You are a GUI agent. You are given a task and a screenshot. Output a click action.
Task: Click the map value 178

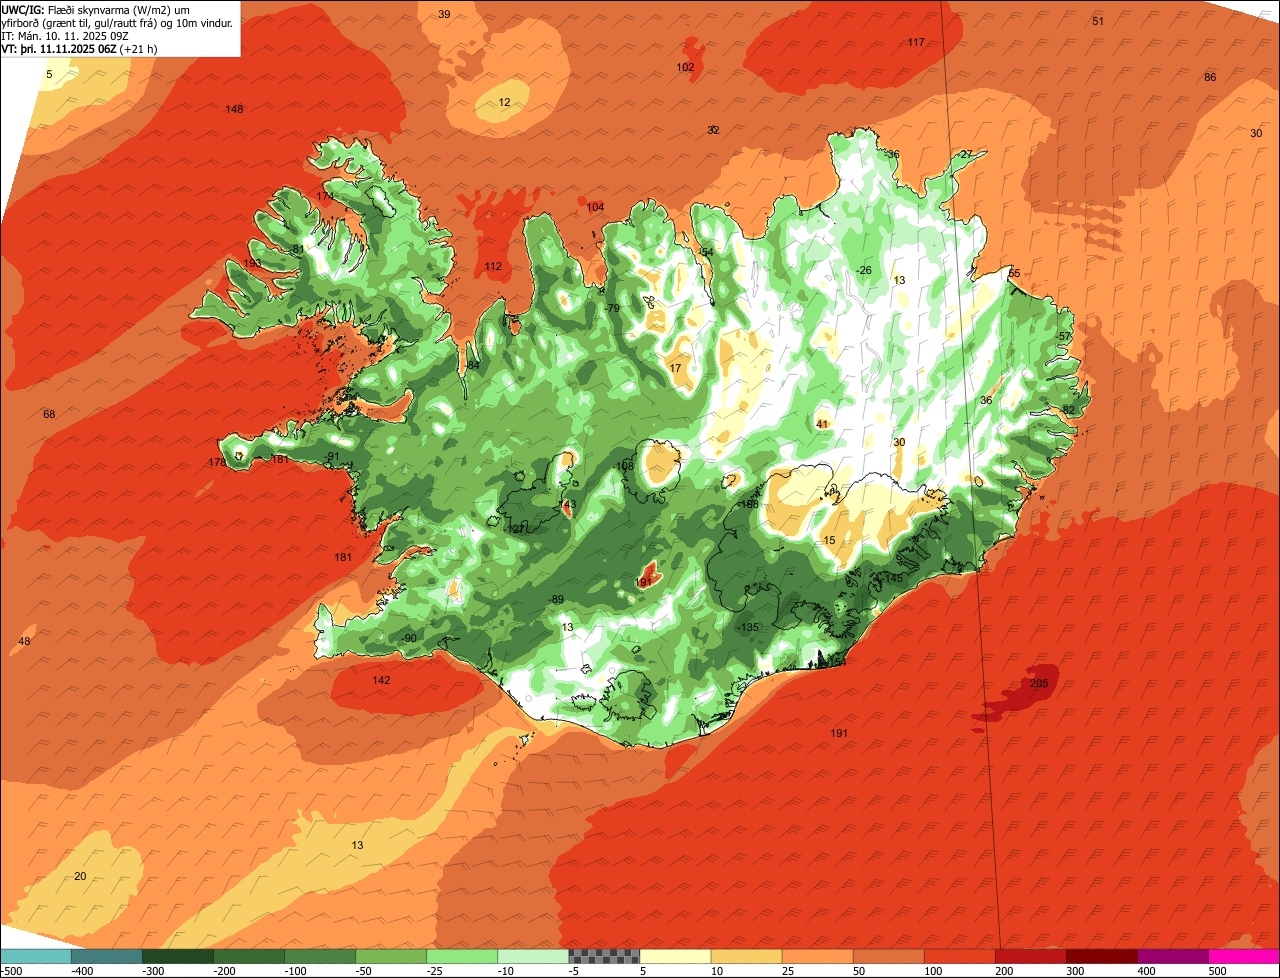pyautogui.click(x=217, y=462)
